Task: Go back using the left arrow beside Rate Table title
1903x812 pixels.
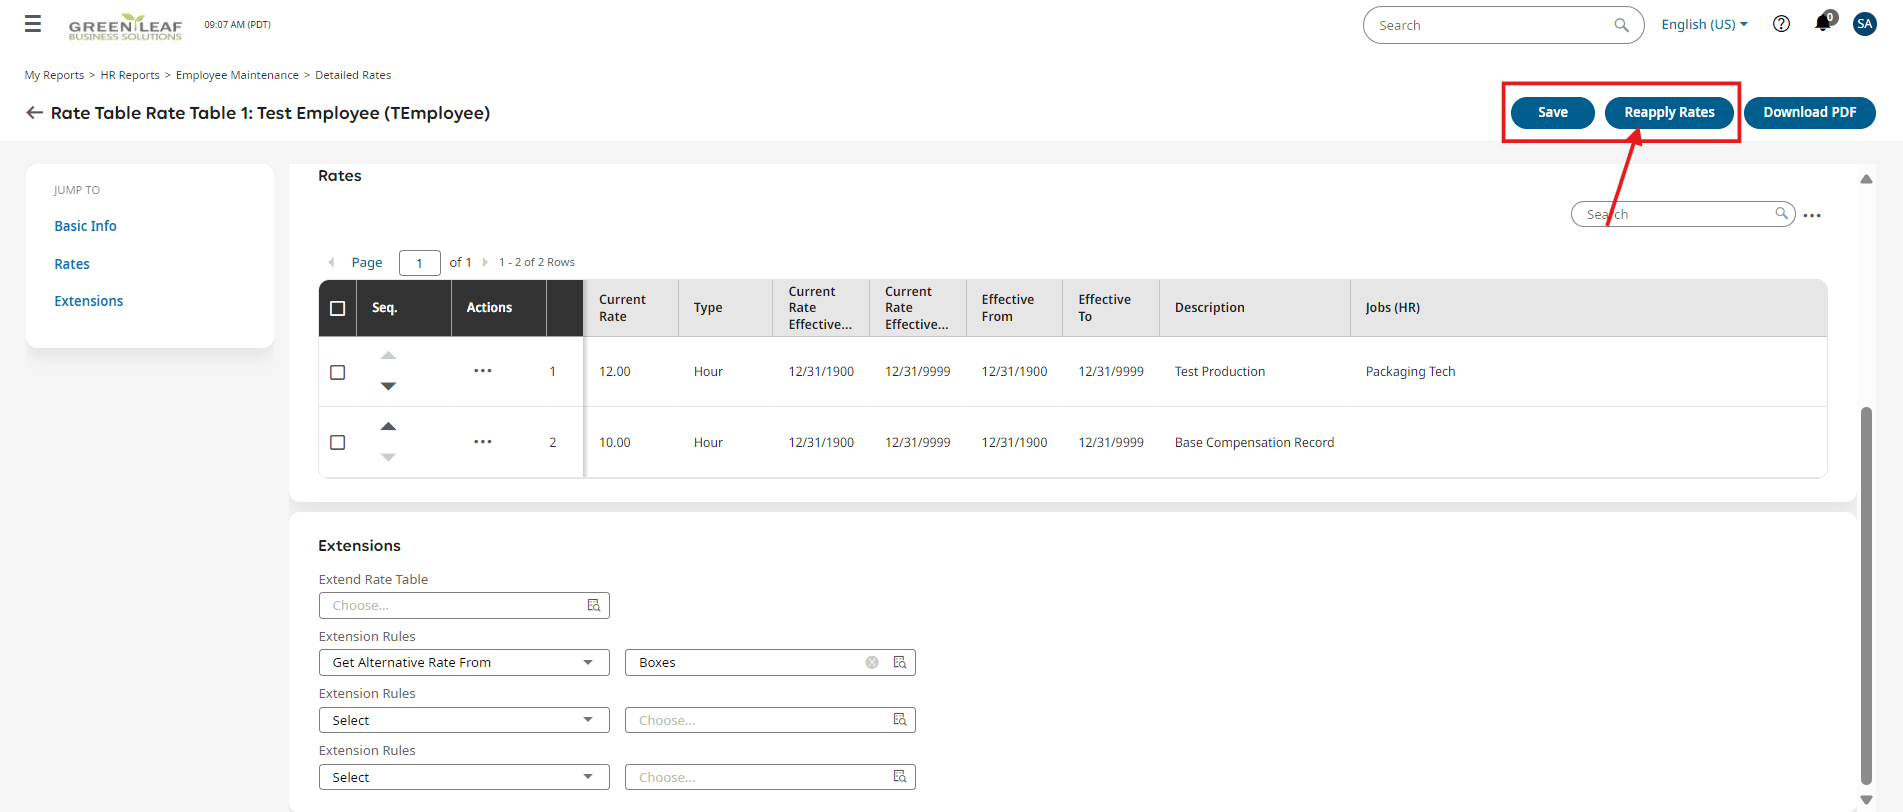Action: [34, 113]
